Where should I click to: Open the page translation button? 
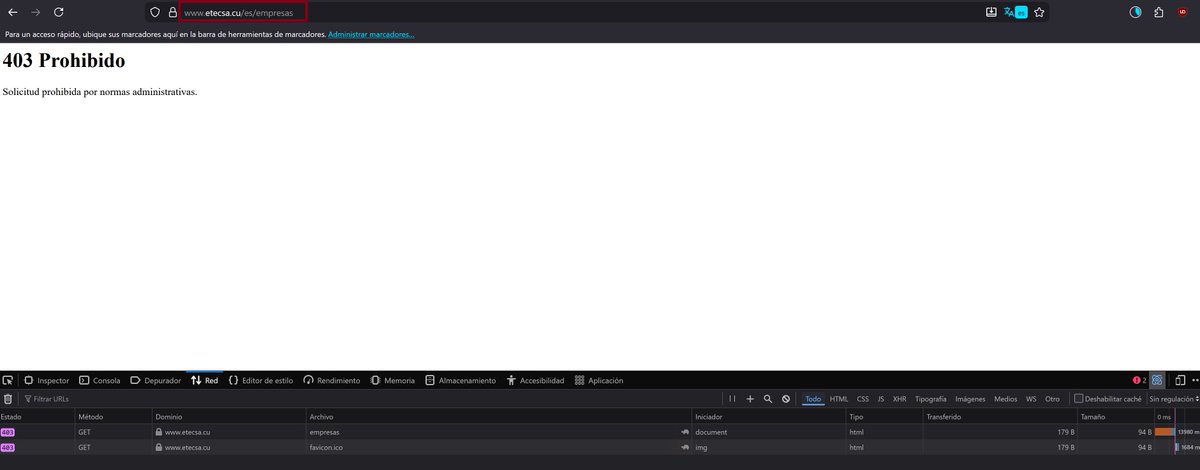[1015, 12]
